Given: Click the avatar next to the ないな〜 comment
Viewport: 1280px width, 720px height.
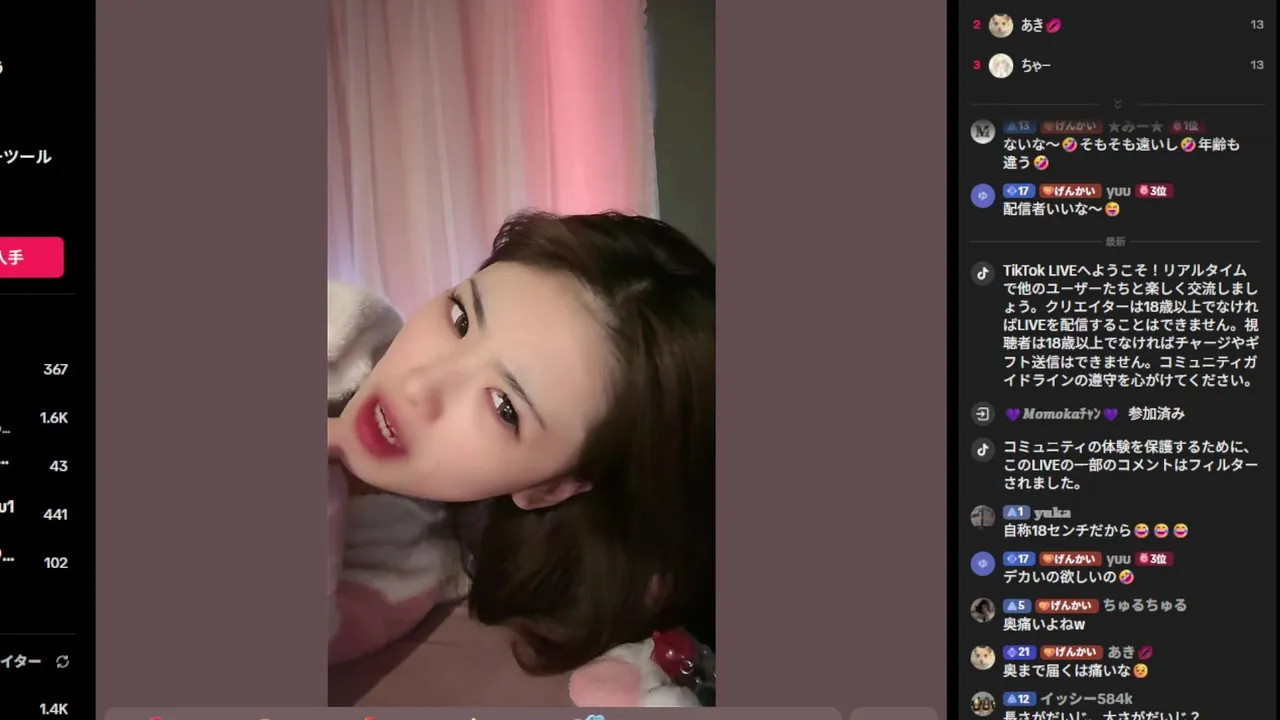Looking at the screenshot, I should pos(983,131).
